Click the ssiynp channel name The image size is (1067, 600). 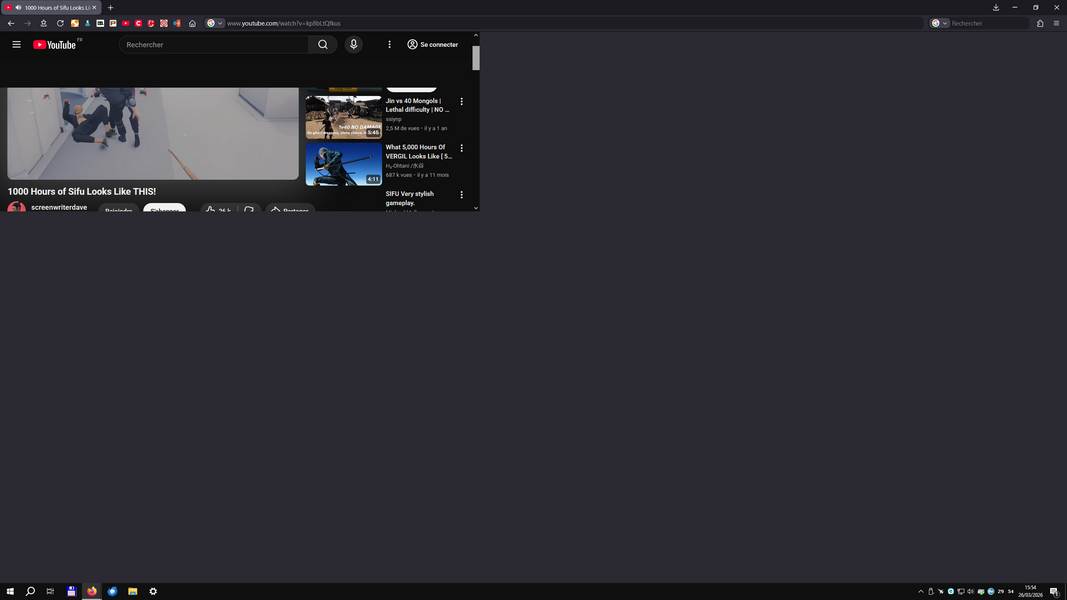(x=393, y=119)
